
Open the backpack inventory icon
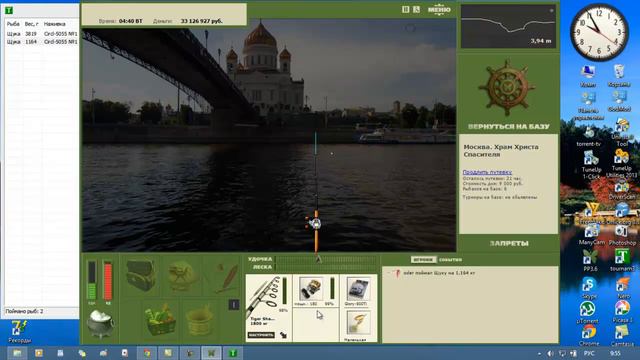click(140, 276)
